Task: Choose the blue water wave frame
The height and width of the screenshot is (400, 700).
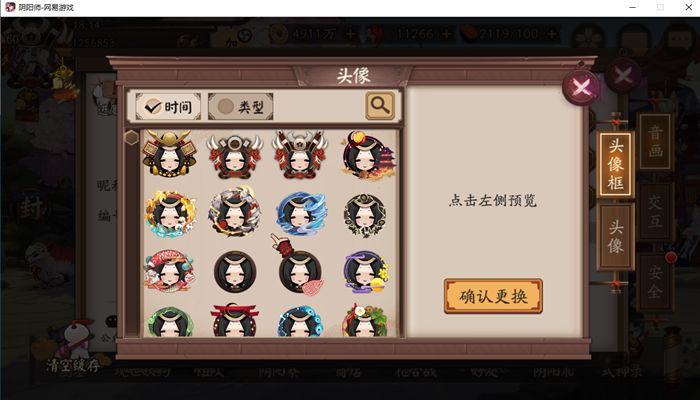Action: 301,214
